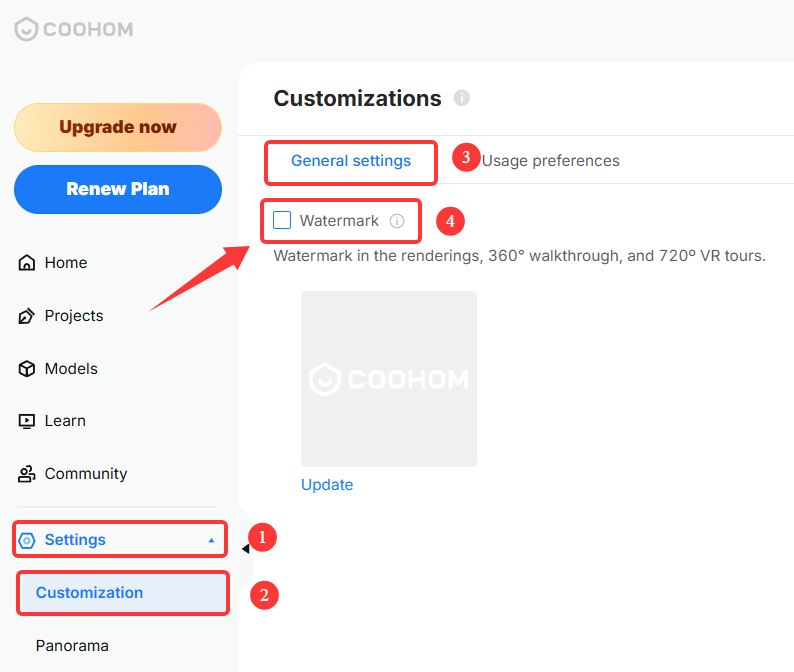Screen dimensions: 794x672
Task: Open the Usage preferences tab
Action: pos(550,161)
